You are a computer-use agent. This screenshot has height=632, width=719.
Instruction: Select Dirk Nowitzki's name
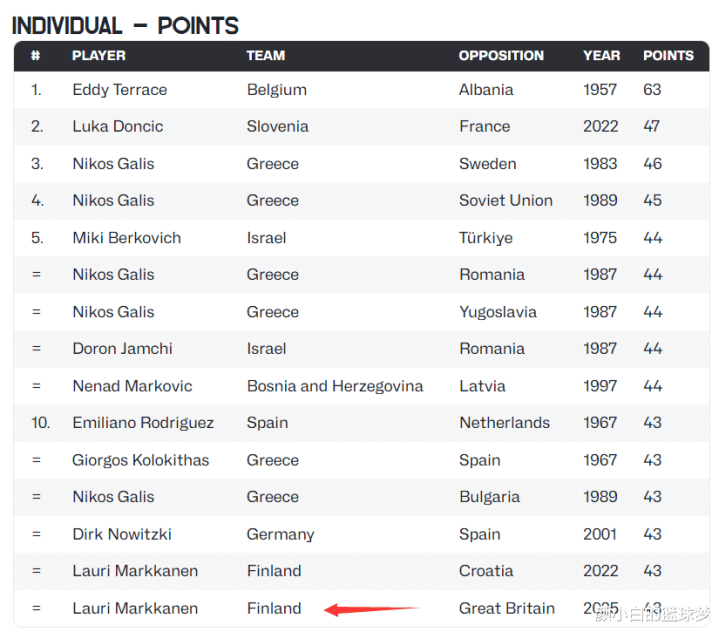[x=122, y=534]
